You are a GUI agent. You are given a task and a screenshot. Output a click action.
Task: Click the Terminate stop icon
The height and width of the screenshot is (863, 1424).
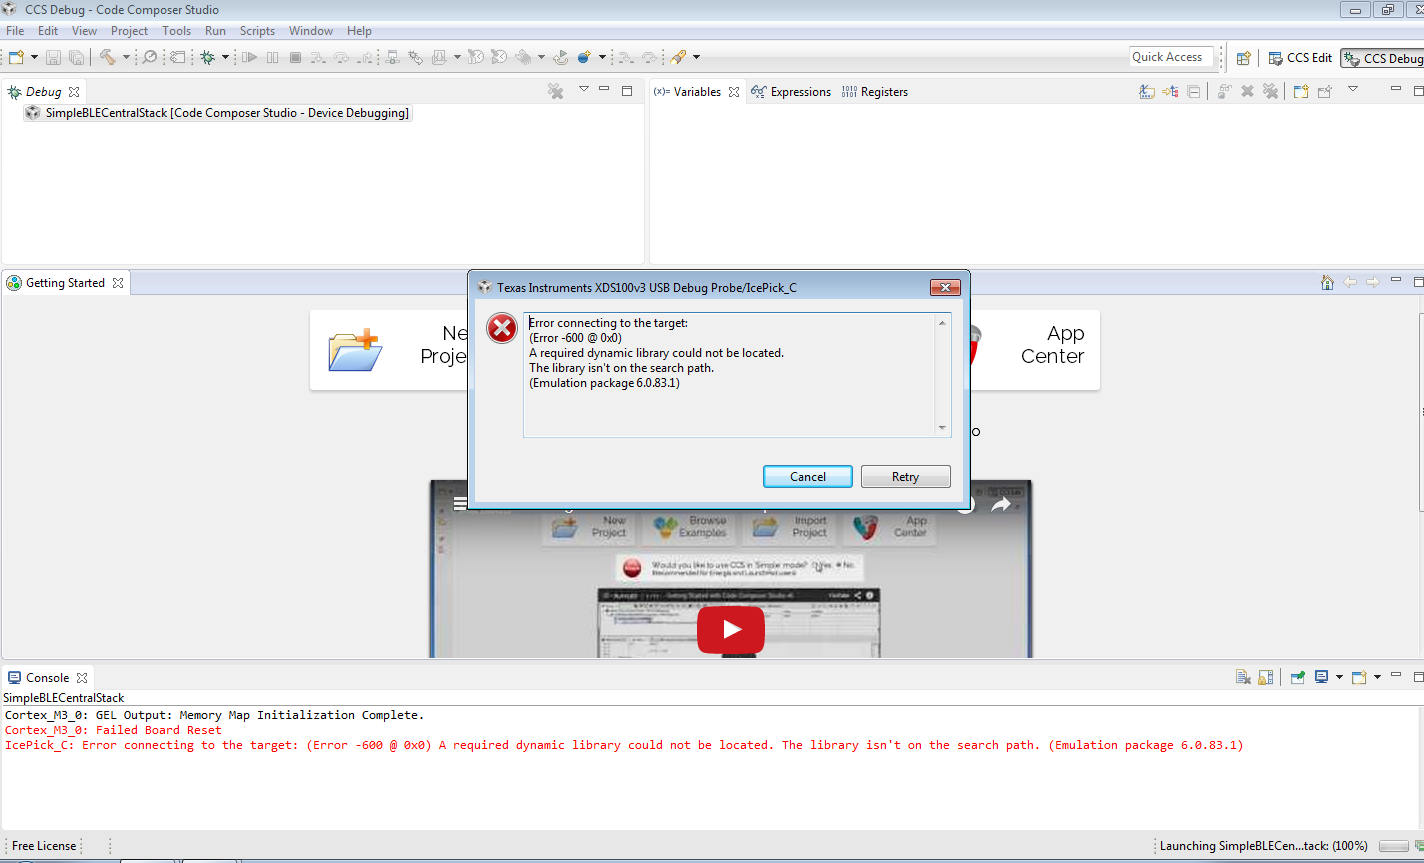(x=295, y=57)
